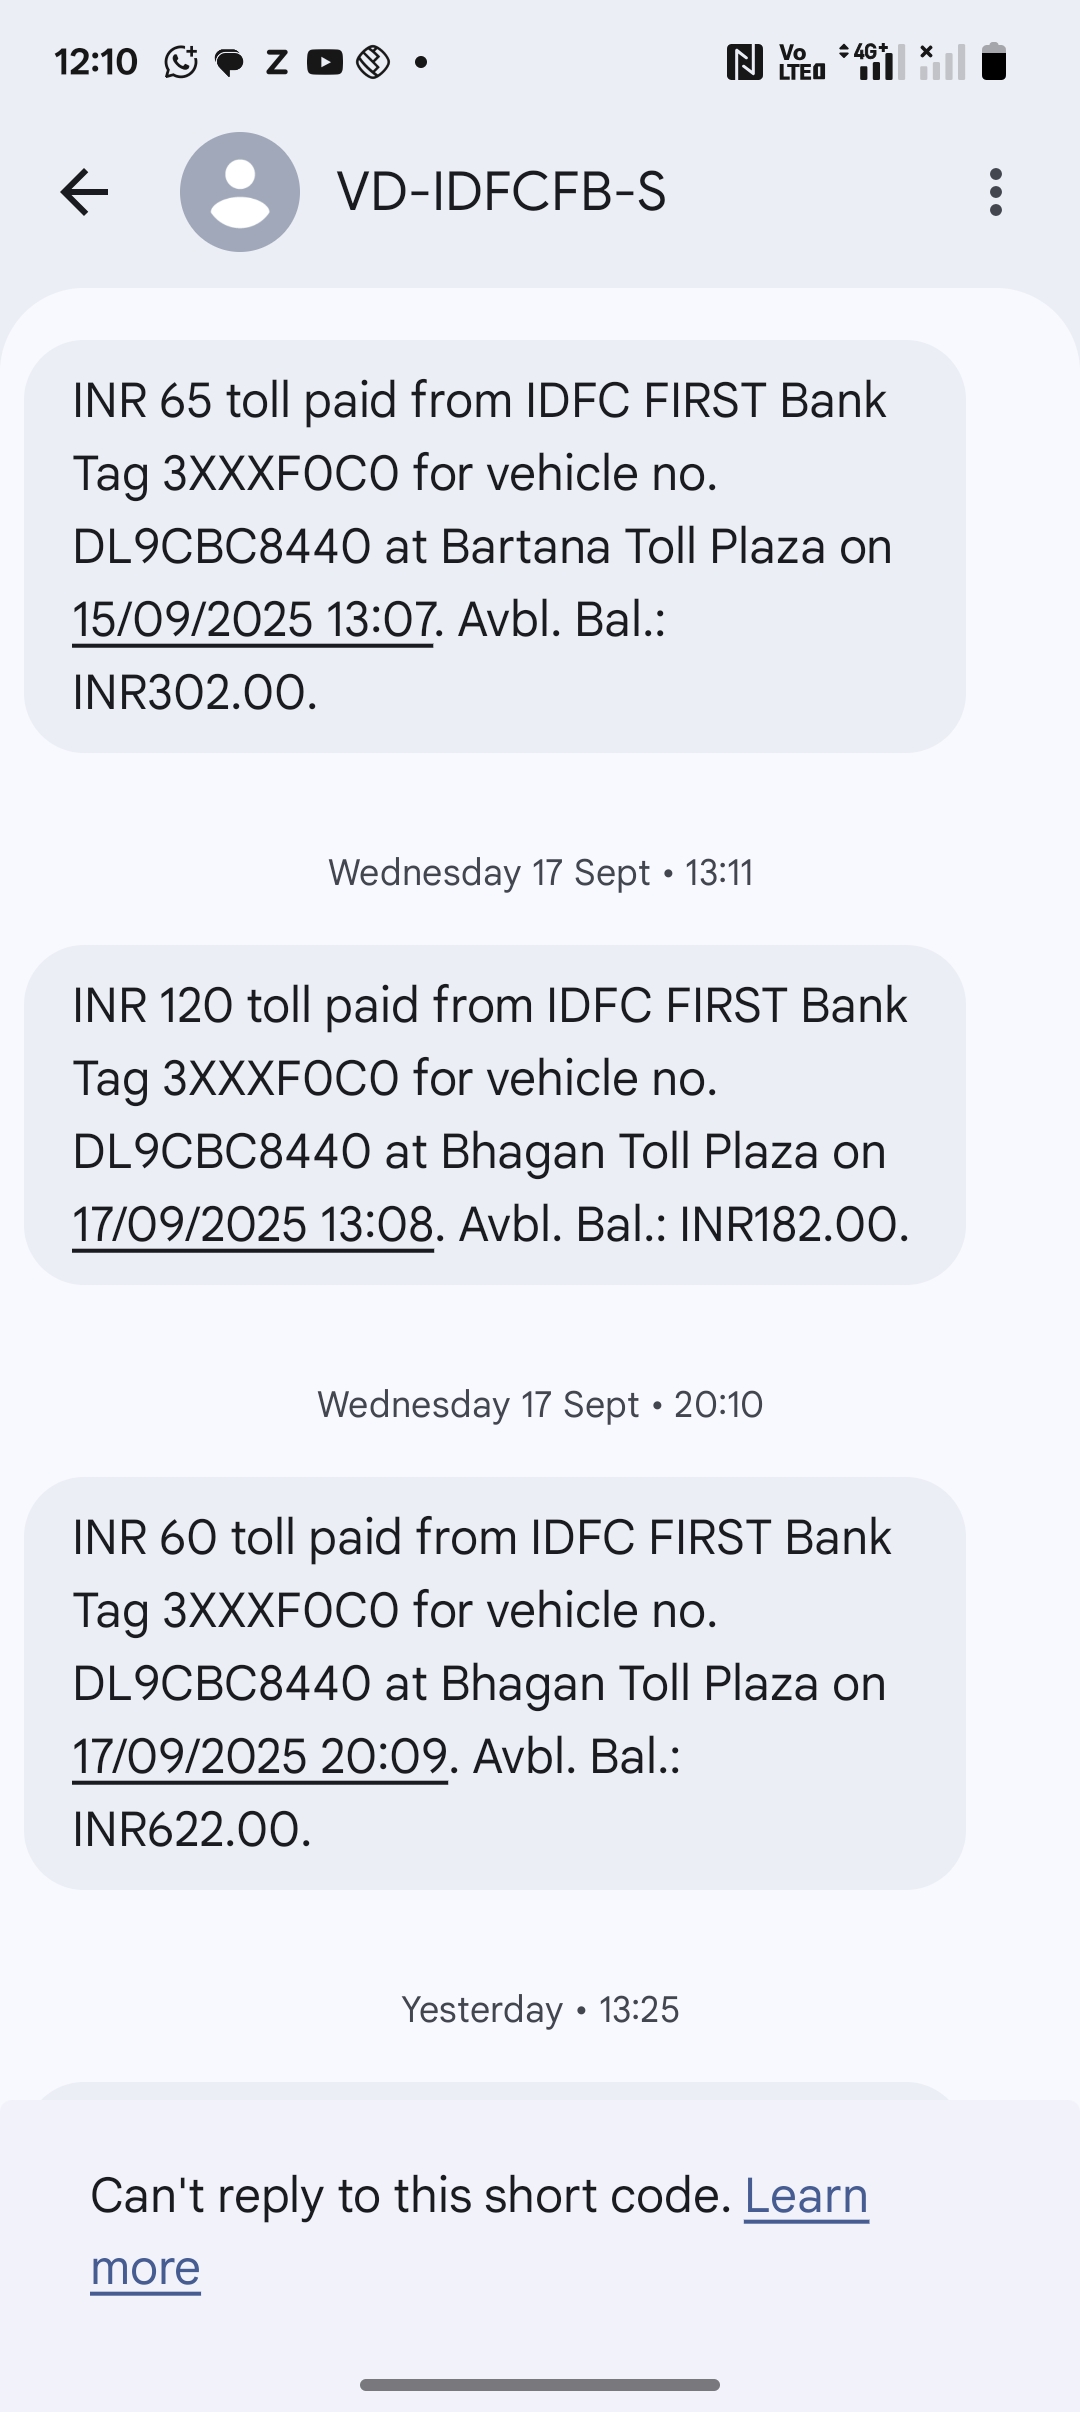Screen dimensions: 1080x2412
Task: Open the three-dot overflow menu
Action: pos(995,192)
